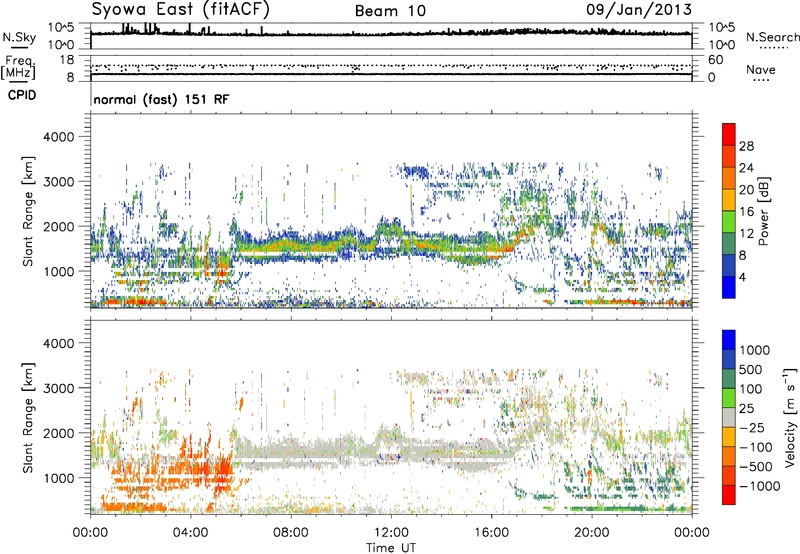The width and height of the screenshot is (800, 554).
Task: Click the 'CPID' label
Action: point(22,95)
